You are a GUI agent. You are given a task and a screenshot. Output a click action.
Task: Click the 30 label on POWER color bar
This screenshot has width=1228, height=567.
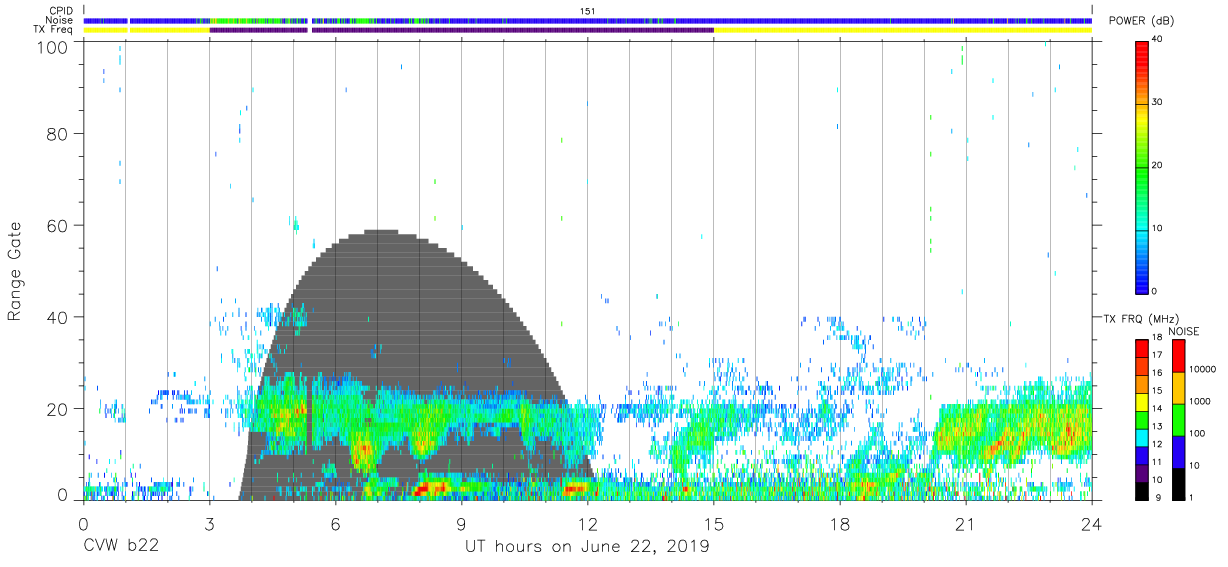pyautogui.click(x=1158, y=102)
